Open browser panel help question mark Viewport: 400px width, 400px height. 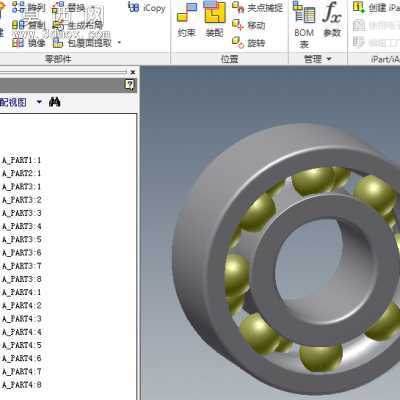point(130,85)
